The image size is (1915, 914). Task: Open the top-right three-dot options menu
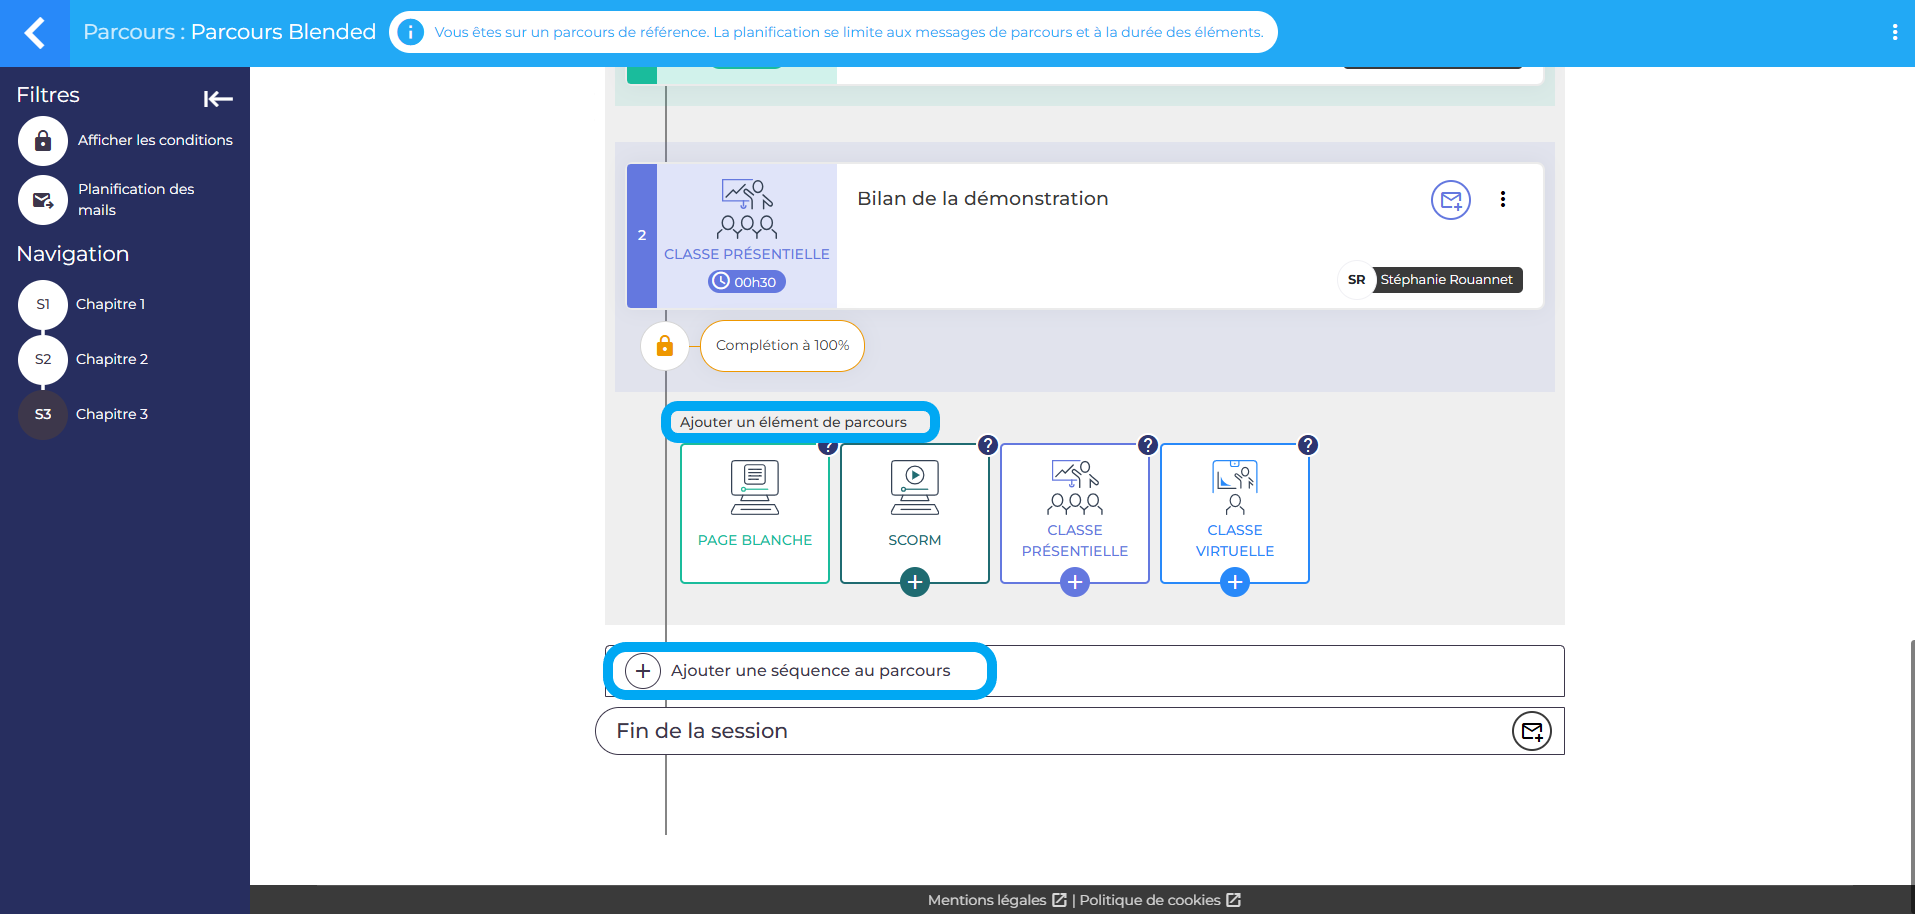tap(1894, 32)
